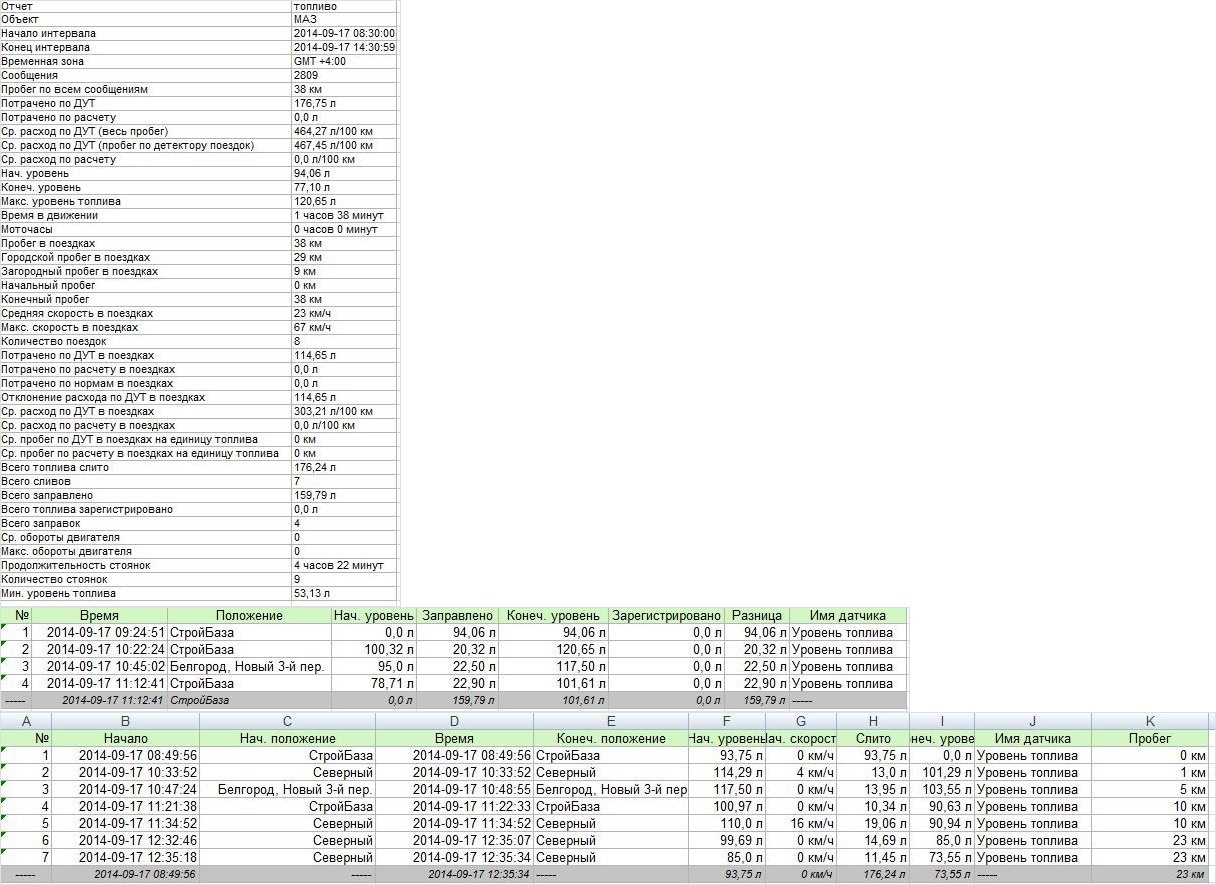Click the 'Заправлено' table header
1216x885 pixels.
tap(457, 616)
